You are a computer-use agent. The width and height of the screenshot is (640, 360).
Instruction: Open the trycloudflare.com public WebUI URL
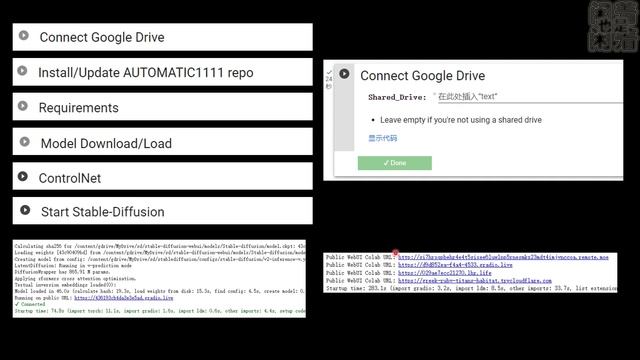click(x=475, y=280)
